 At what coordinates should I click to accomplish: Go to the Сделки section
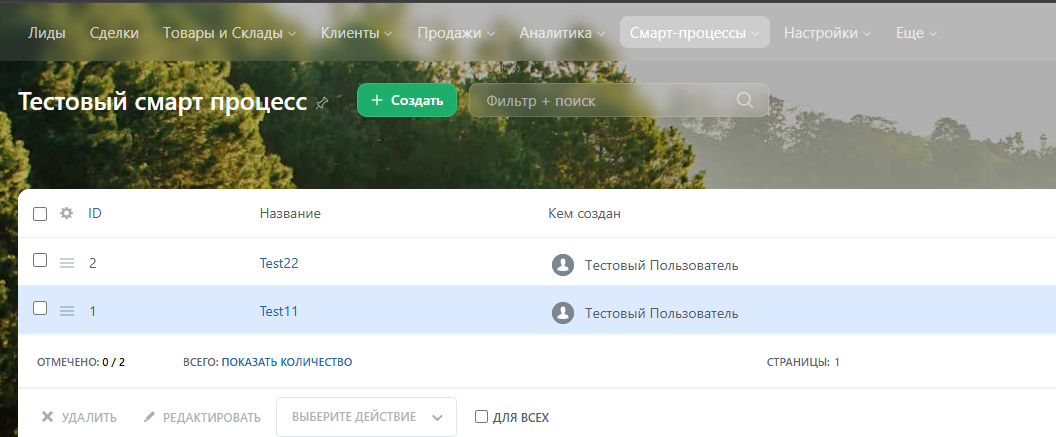[114, 33]
